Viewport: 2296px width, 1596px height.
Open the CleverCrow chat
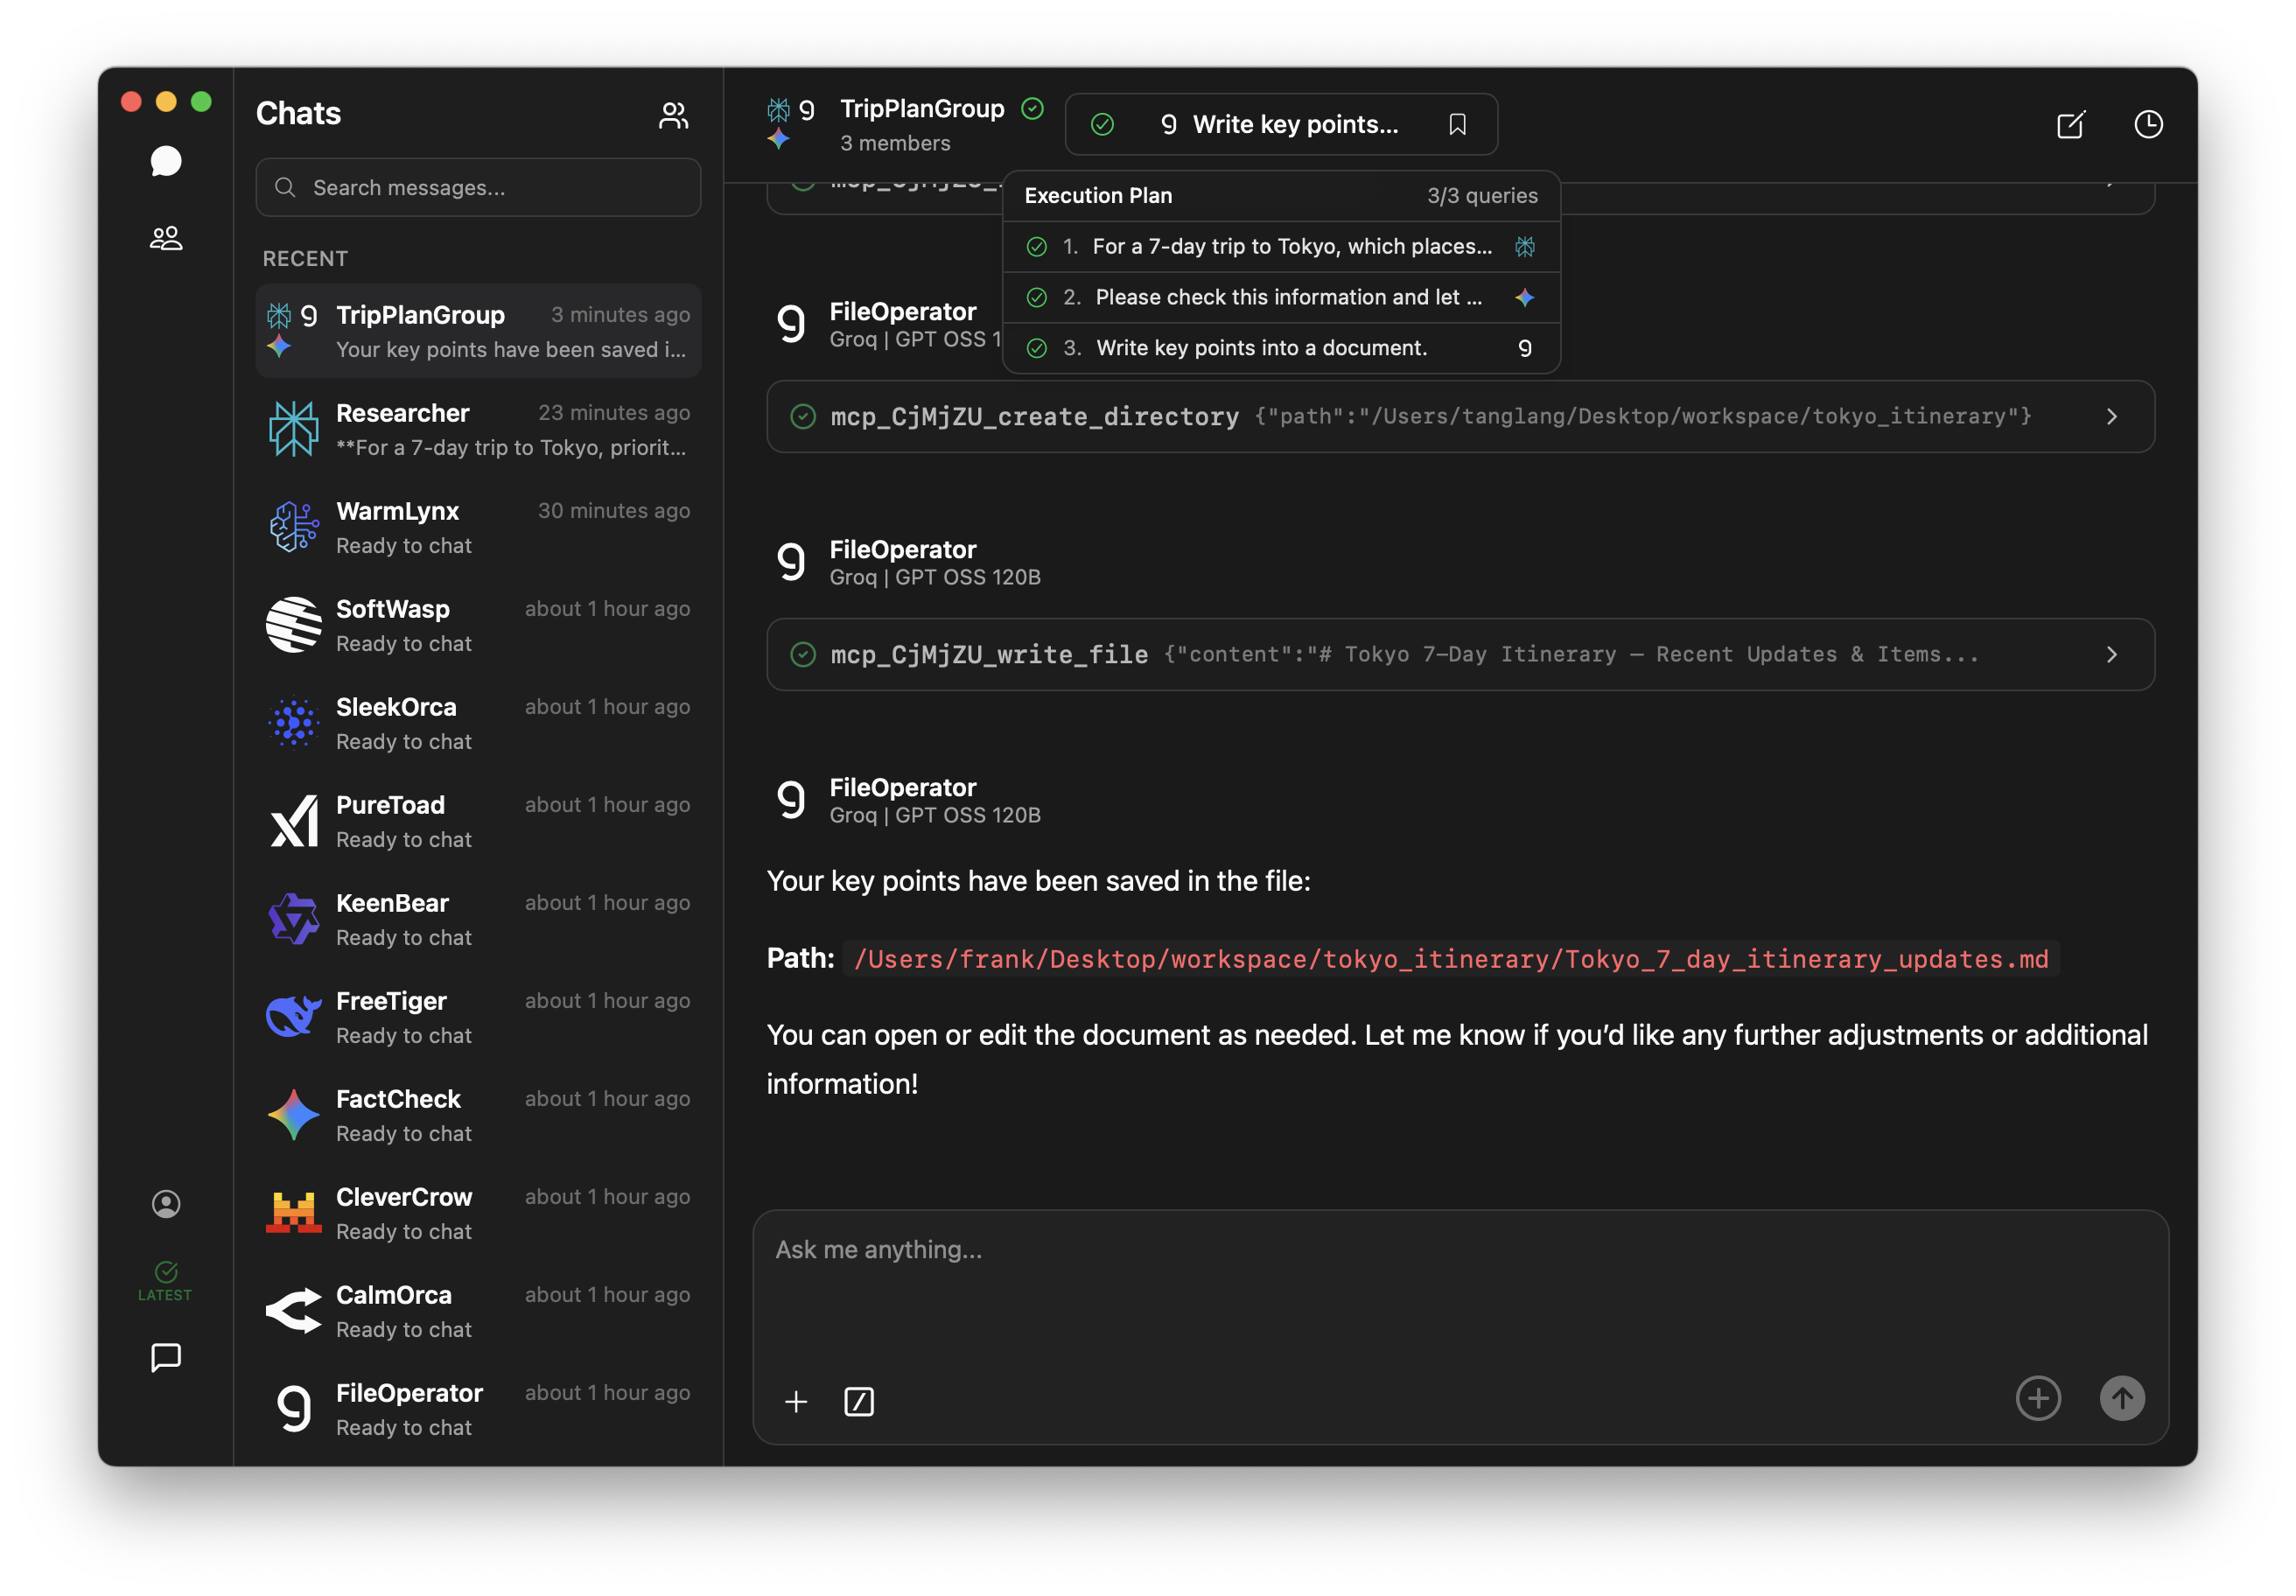click(478, 1213)
